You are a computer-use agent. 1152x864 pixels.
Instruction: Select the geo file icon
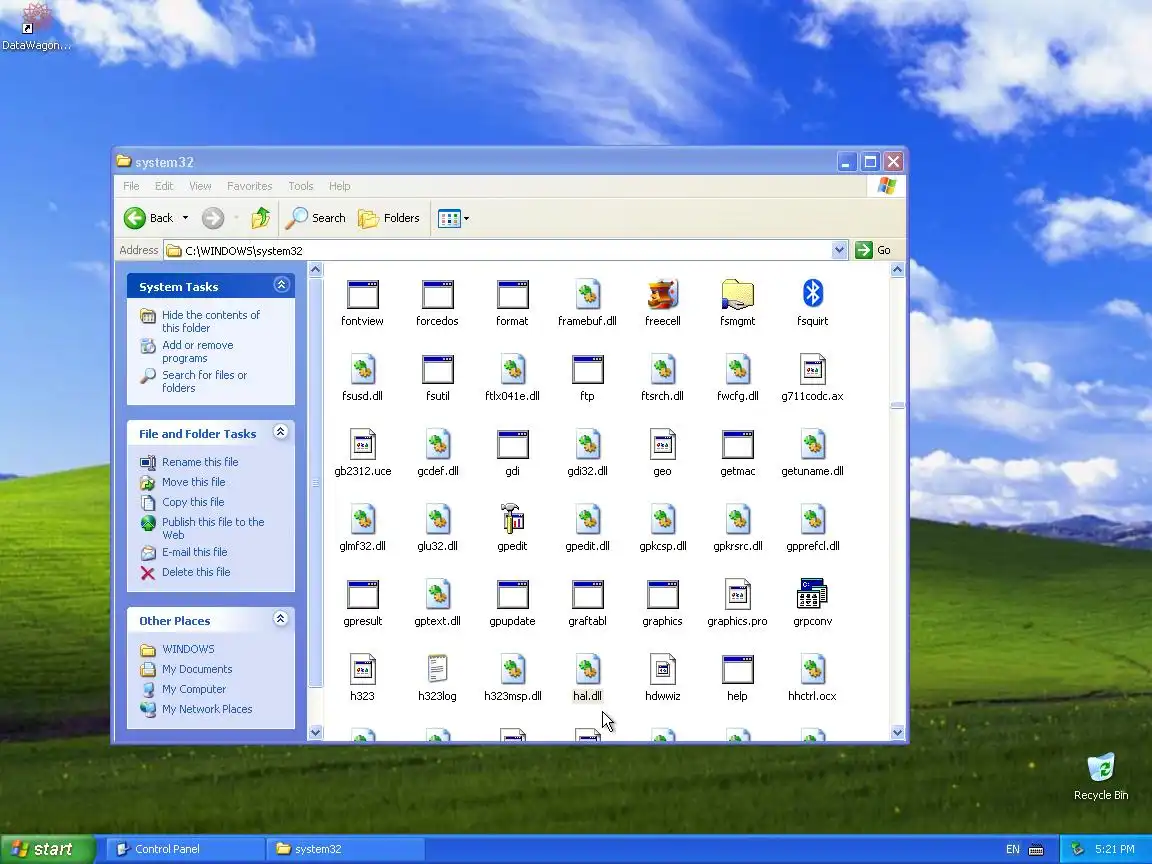(663, 444)
